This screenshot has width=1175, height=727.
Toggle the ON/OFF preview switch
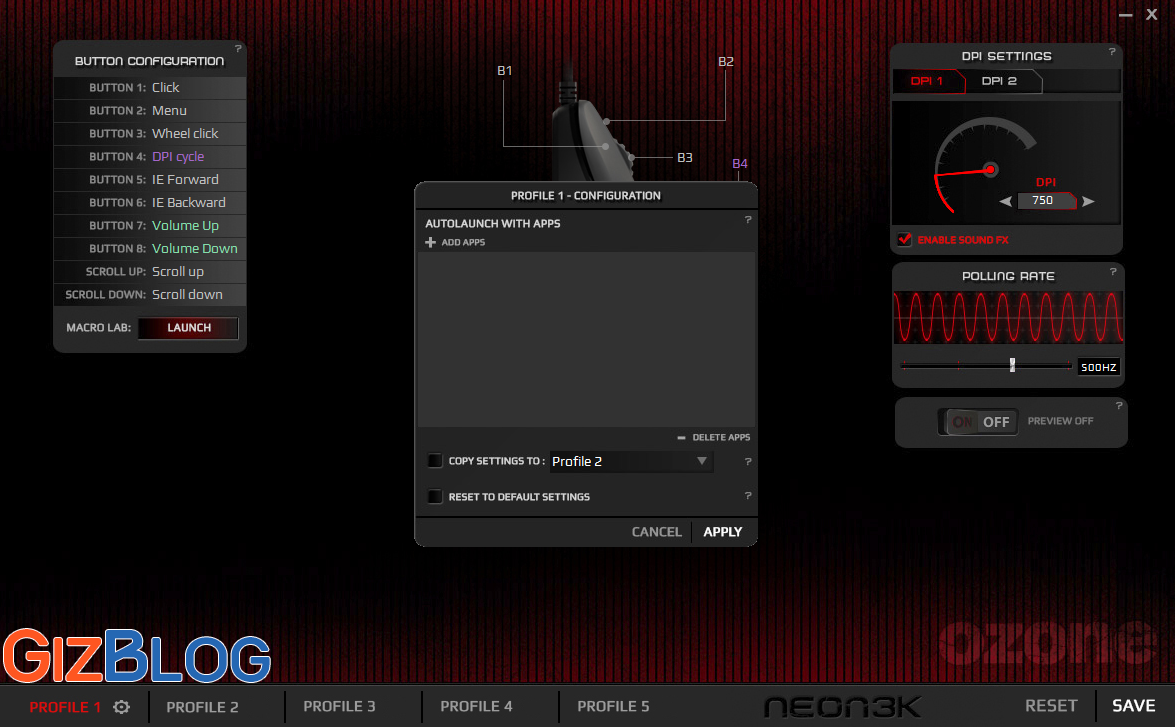(978, 422)
